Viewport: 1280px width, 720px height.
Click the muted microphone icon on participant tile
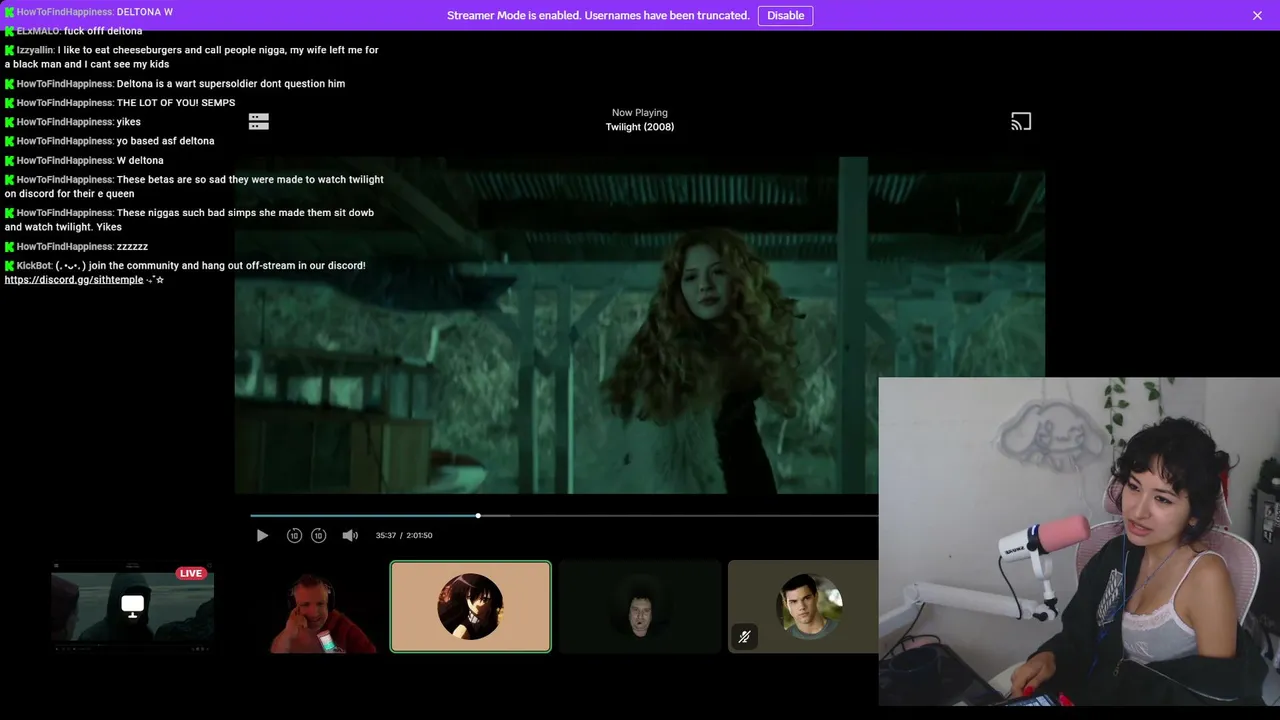pos(744,637)
